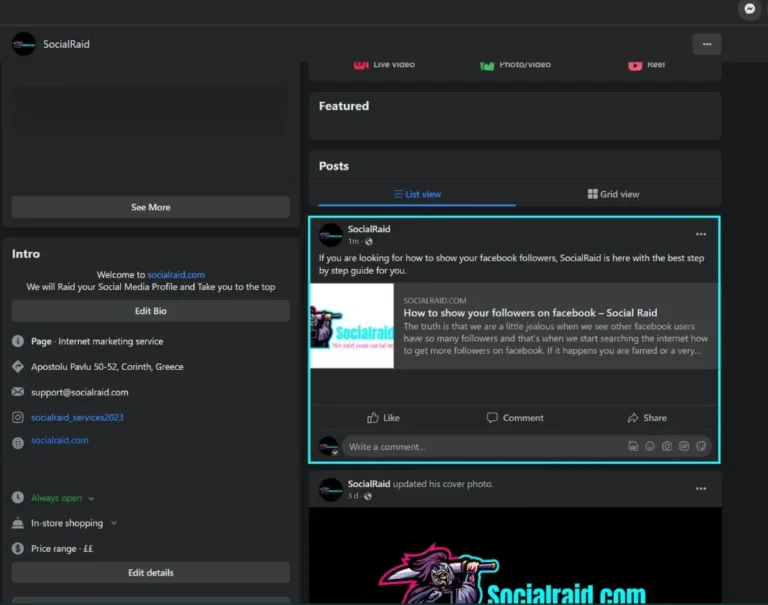
Task: Attach a photo to the comment
Action: tap(667, 446)
